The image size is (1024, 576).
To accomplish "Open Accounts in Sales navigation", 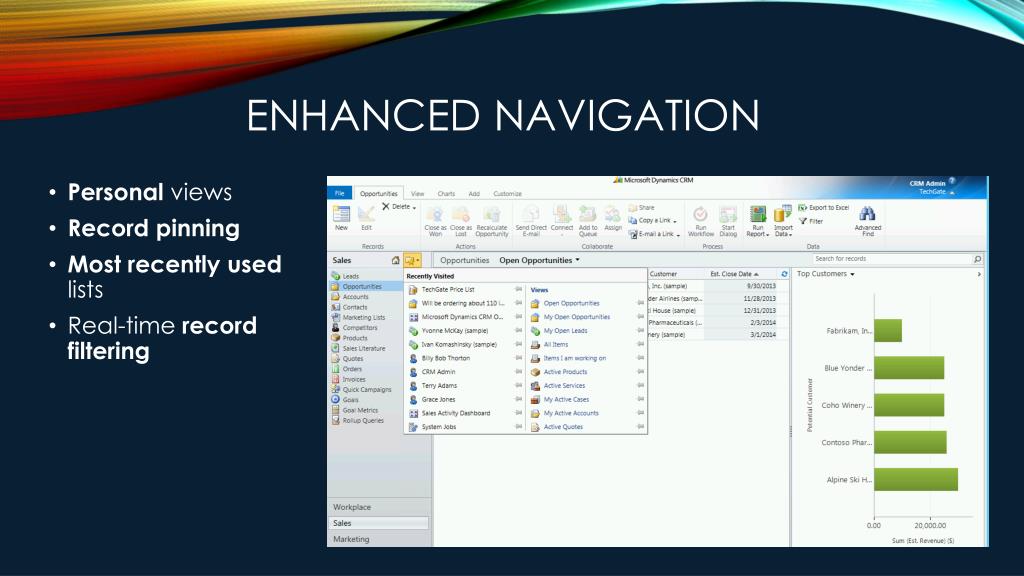I will tap(350, 296).
